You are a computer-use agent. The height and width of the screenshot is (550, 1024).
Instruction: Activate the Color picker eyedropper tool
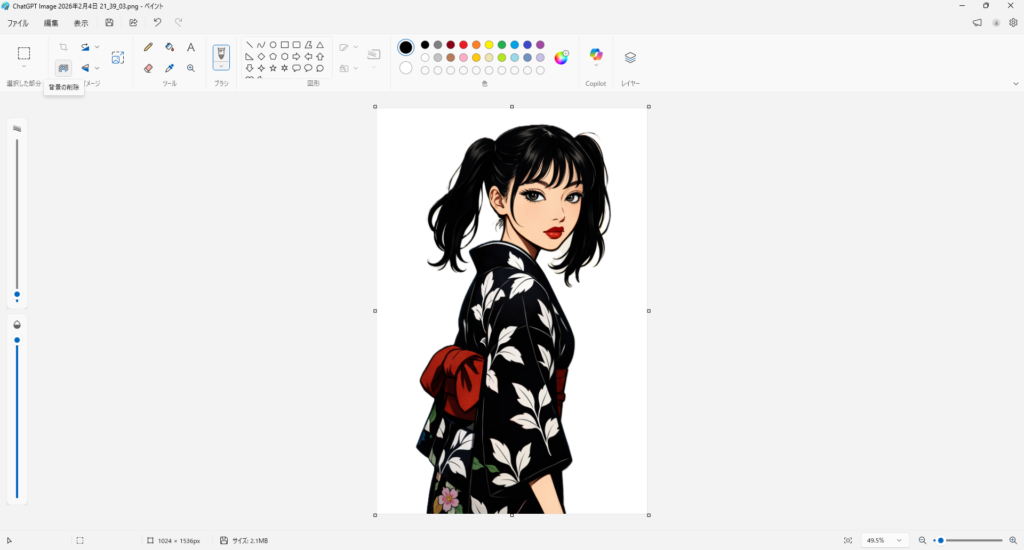[169, 68]
